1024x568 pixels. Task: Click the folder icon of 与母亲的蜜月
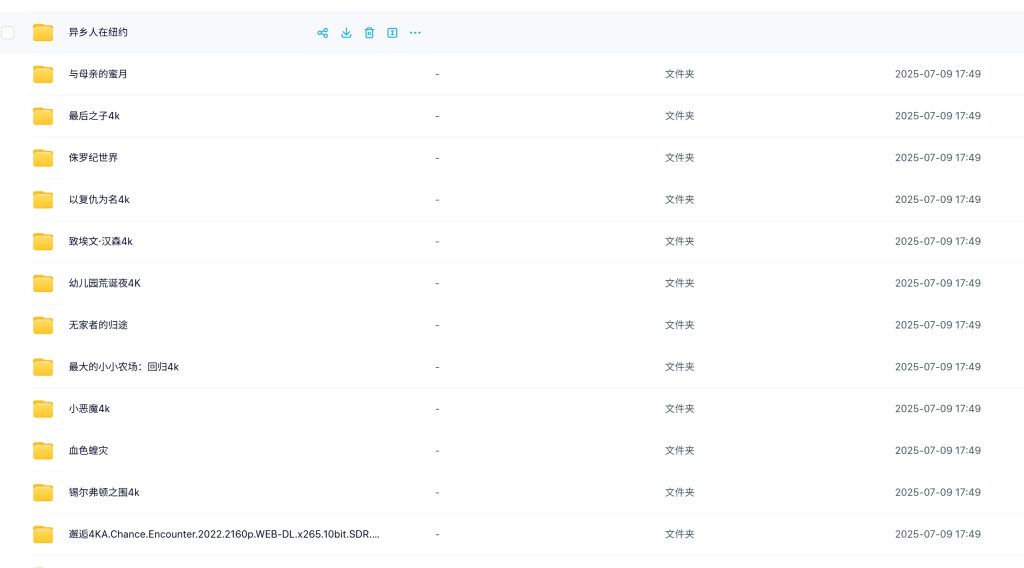click(43, 74)
